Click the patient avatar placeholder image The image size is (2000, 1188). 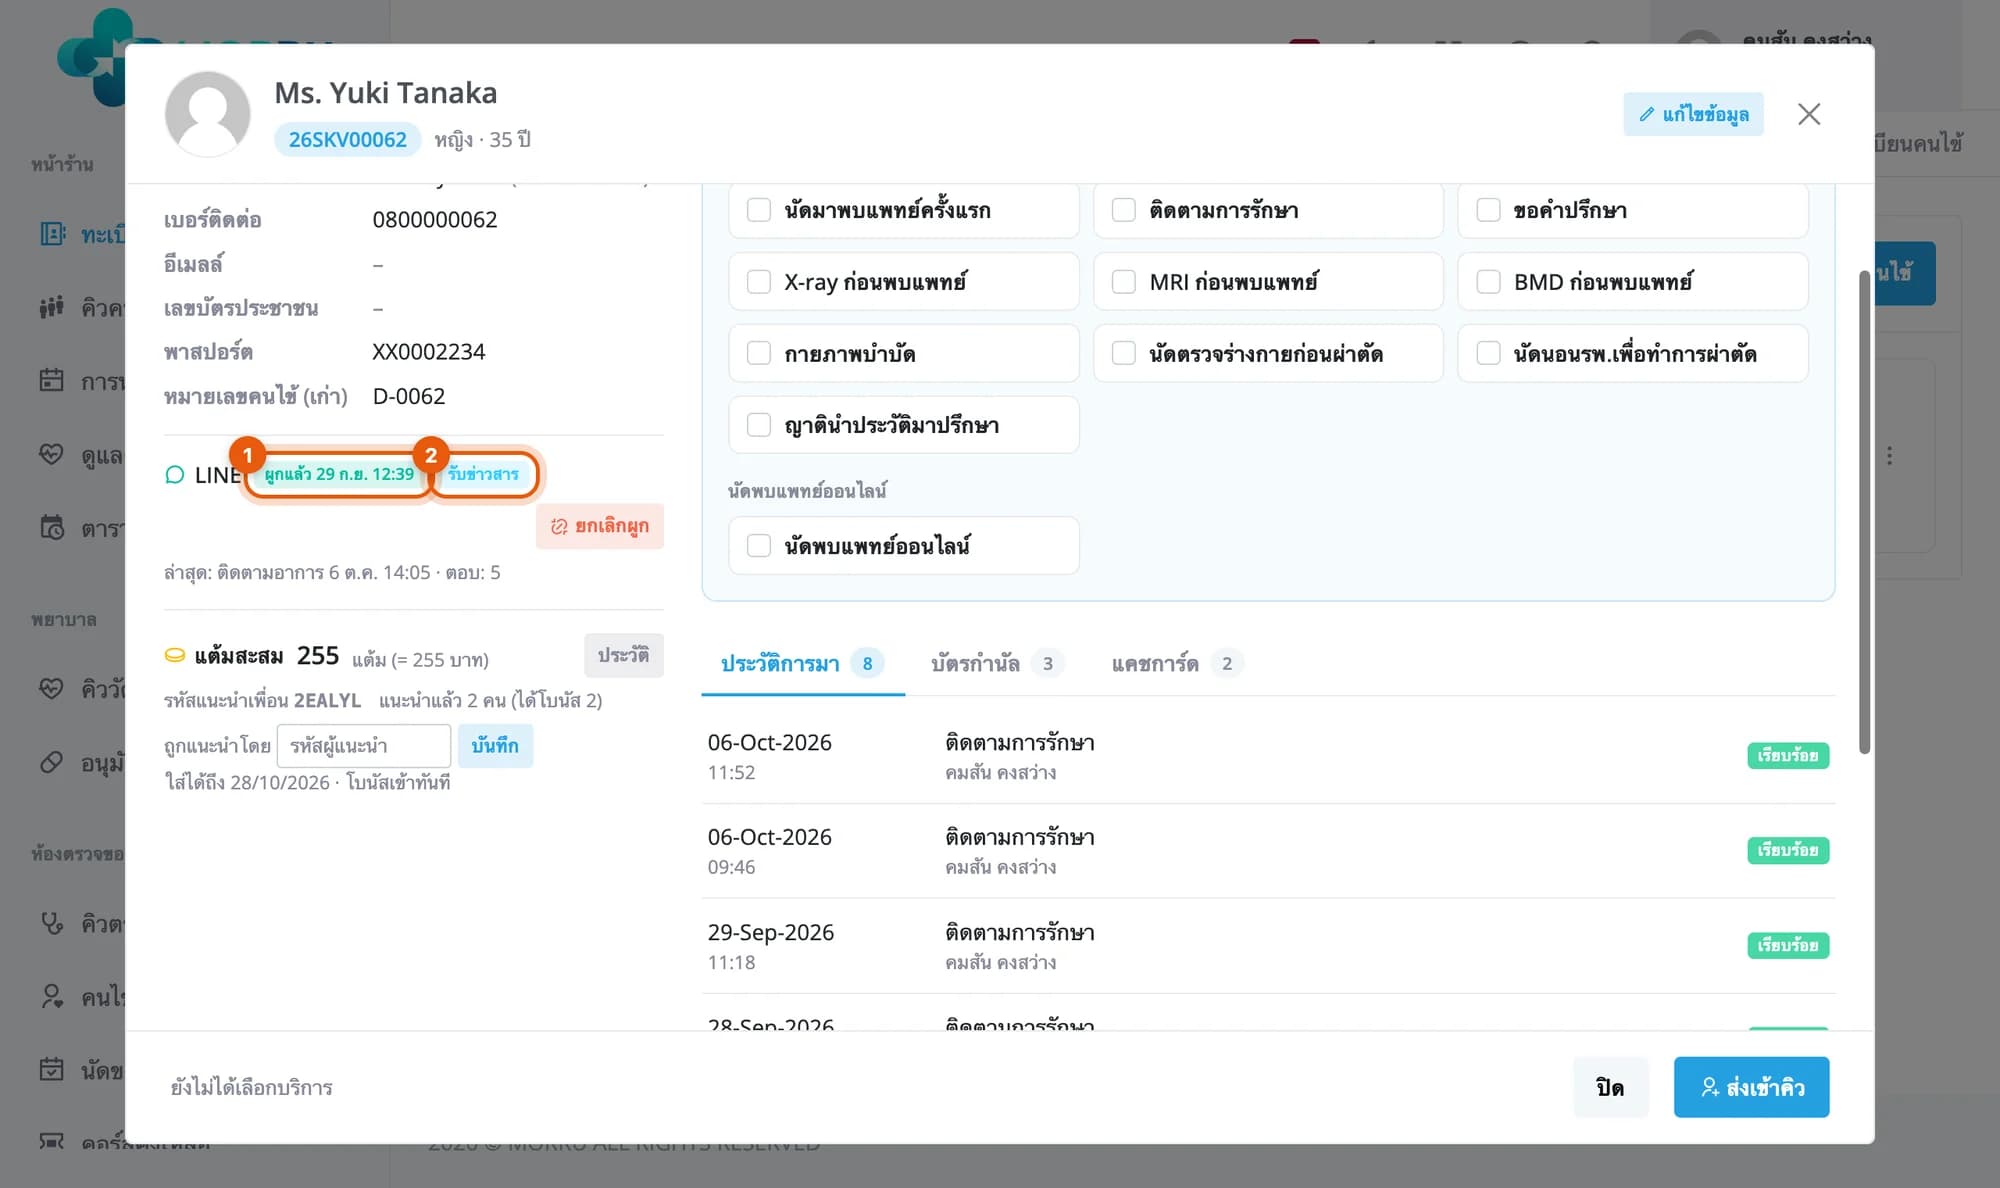pyautogui.click(x=207, y=114)
